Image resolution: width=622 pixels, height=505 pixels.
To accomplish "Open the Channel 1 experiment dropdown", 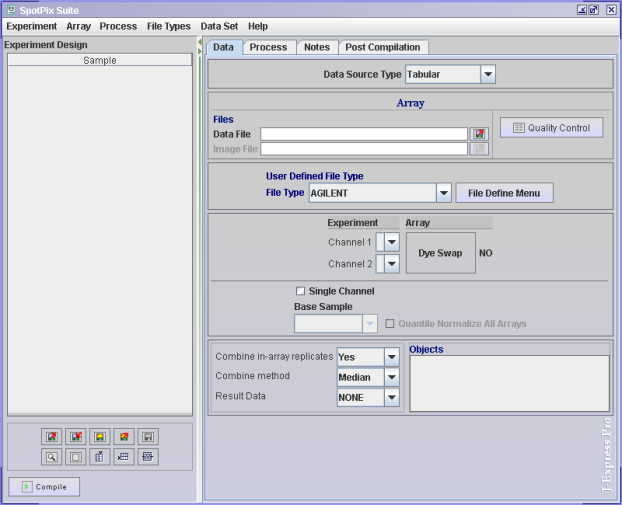I will [x=391, y=242].
